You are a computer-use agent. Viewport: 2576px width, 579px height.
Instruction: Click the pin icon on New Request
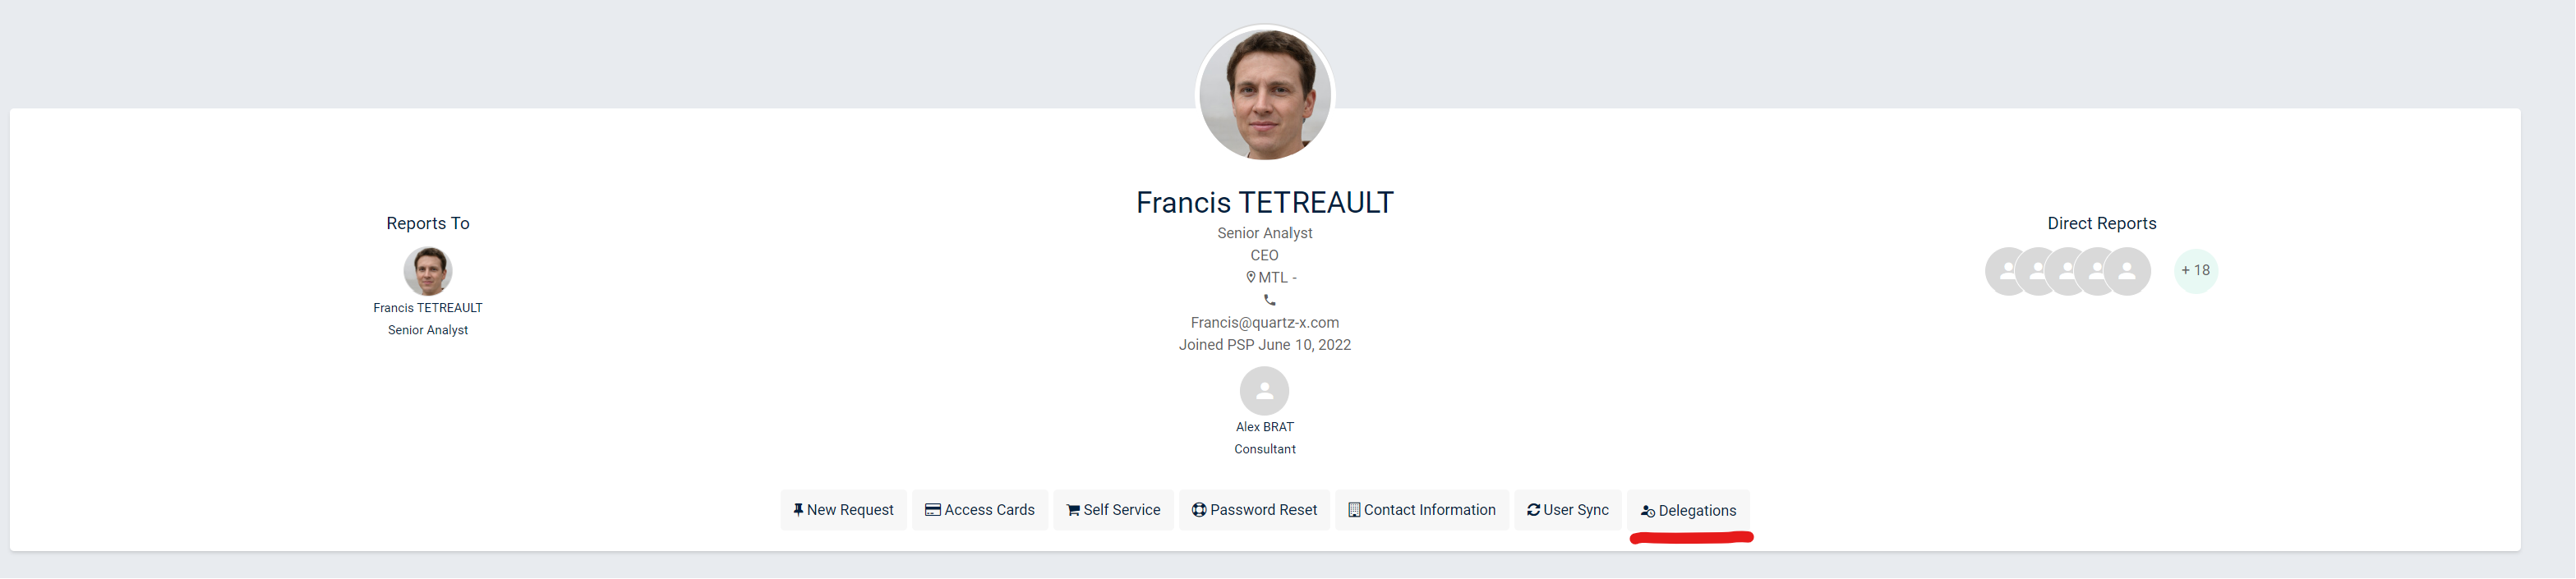(x=798, y=510)
